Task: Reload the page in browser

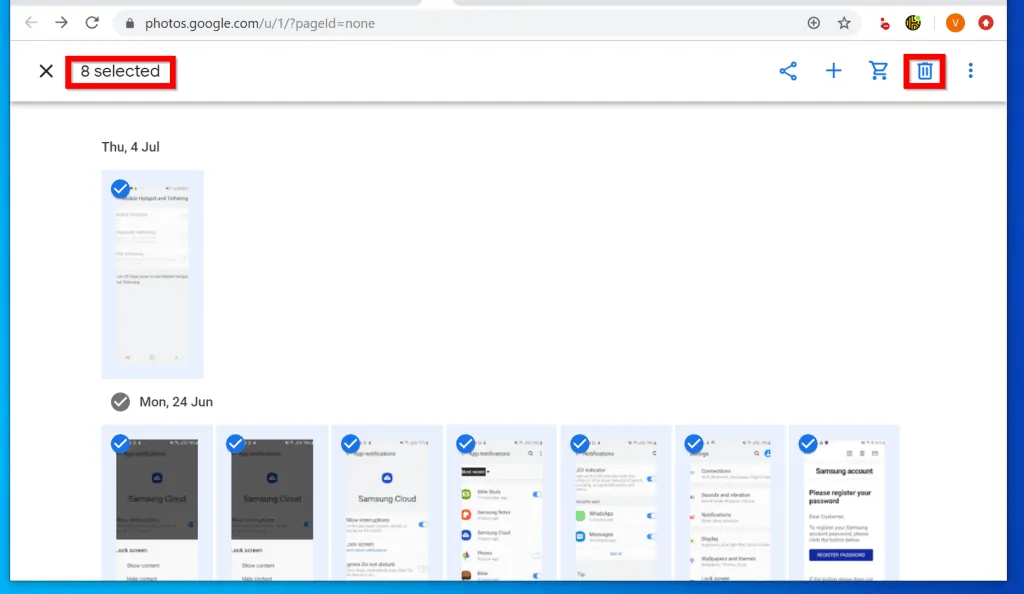Action: [x=92, y=22]
